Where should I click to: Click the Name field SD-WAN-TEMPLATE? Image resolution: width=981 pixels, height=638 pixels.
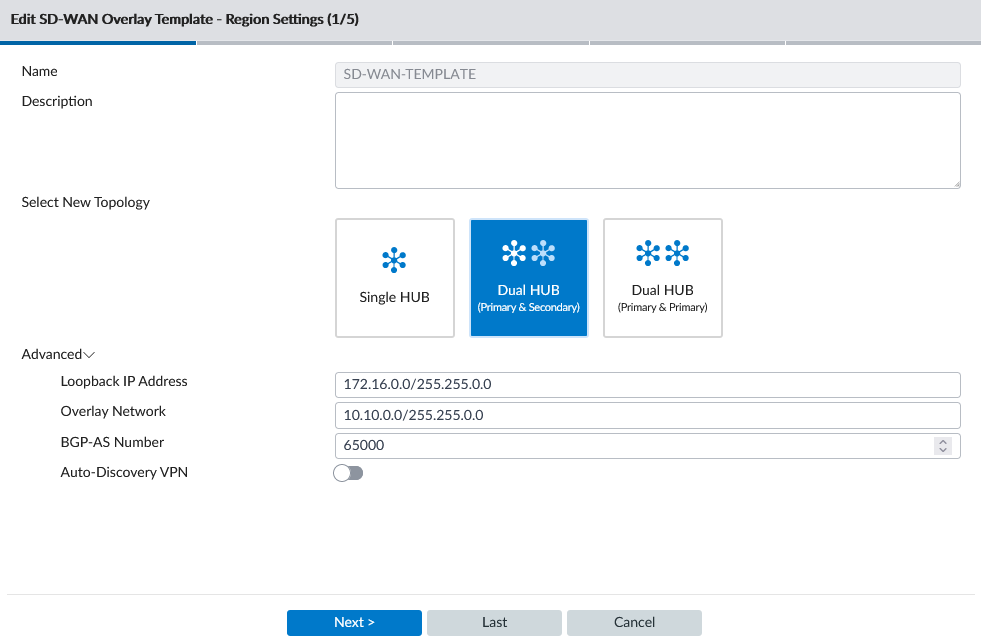[647, 74]
